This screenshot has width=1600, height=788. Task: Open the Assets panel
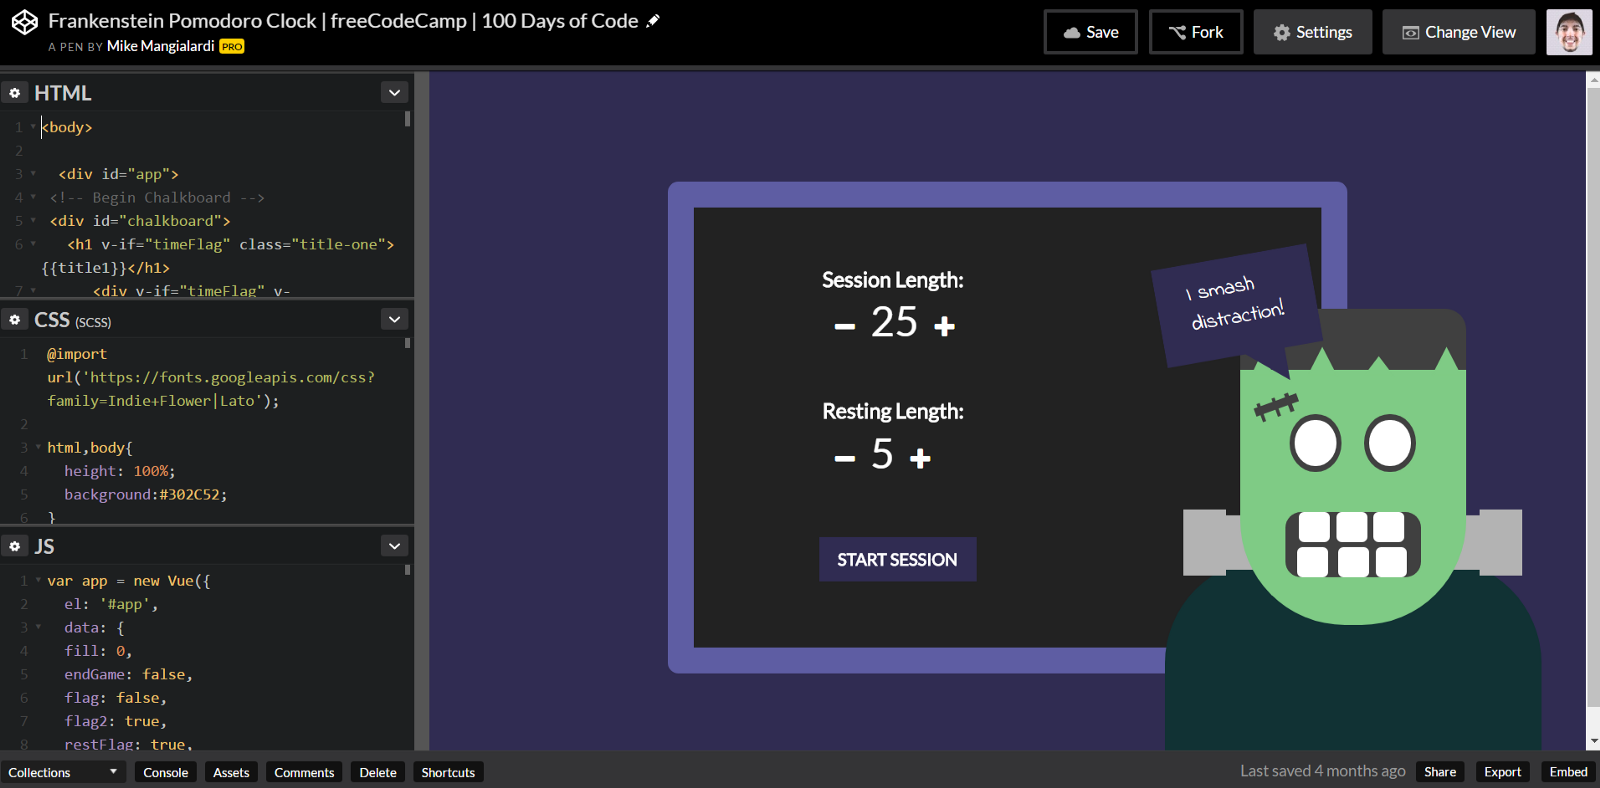(x=231, y=772)
